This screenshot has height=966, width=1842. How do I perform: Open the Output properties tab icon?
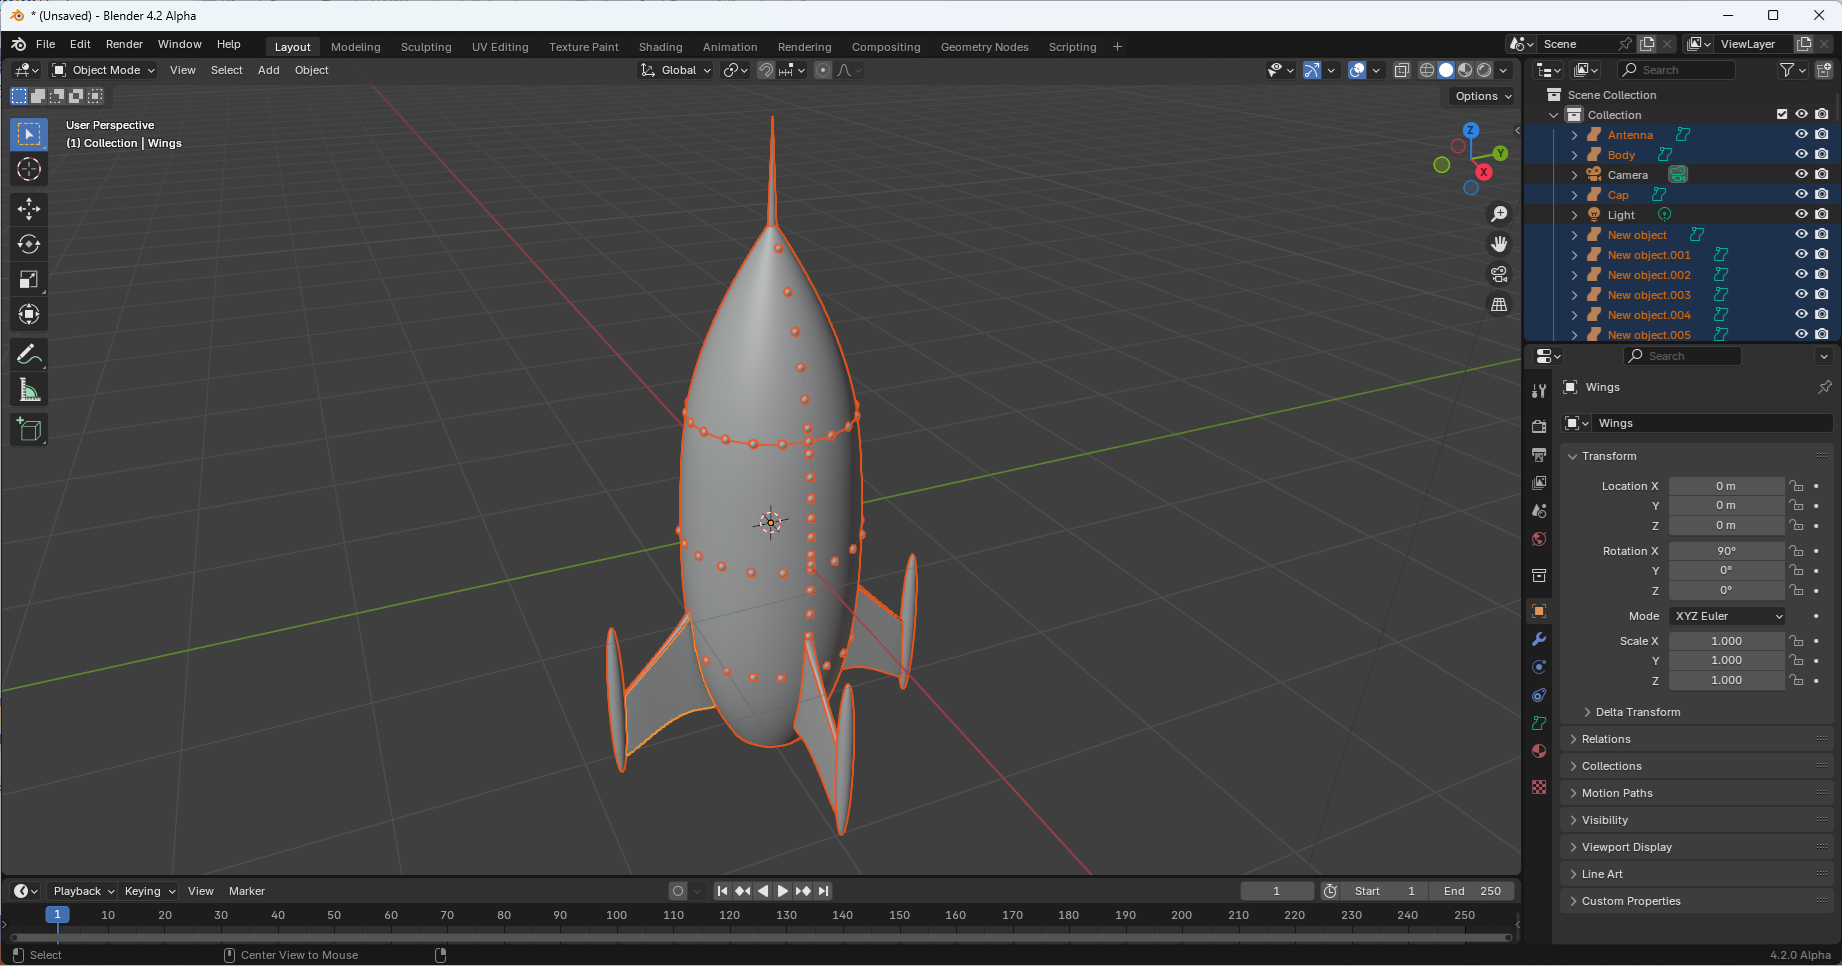coord(1539,455)
